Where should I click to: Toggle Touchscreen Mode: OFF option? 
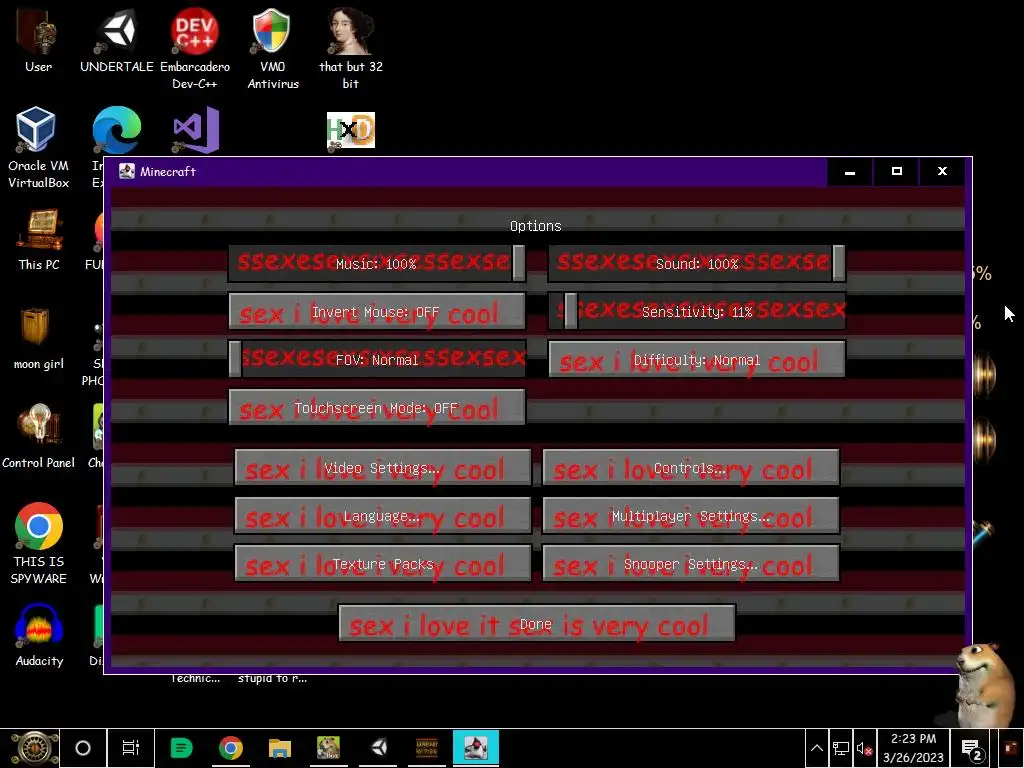coord(377,408)
